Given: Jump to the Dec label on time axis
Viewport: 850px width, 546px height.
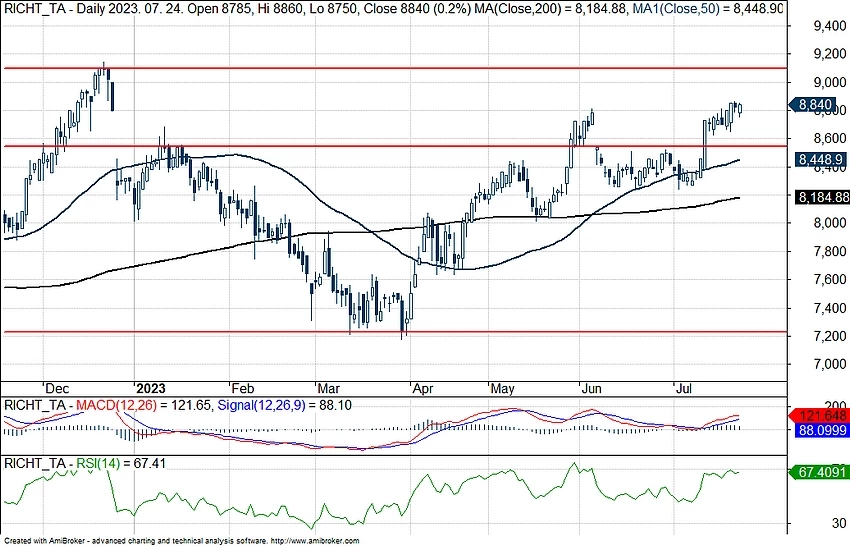Looking at the screenshot, I should (x=56, y=388).
